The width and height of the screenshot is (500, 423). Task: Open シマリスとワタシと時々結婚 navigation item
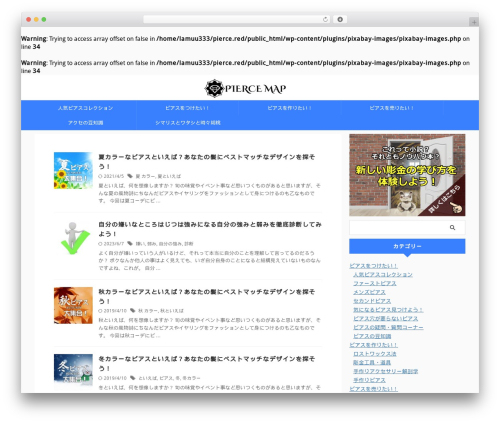188,123
